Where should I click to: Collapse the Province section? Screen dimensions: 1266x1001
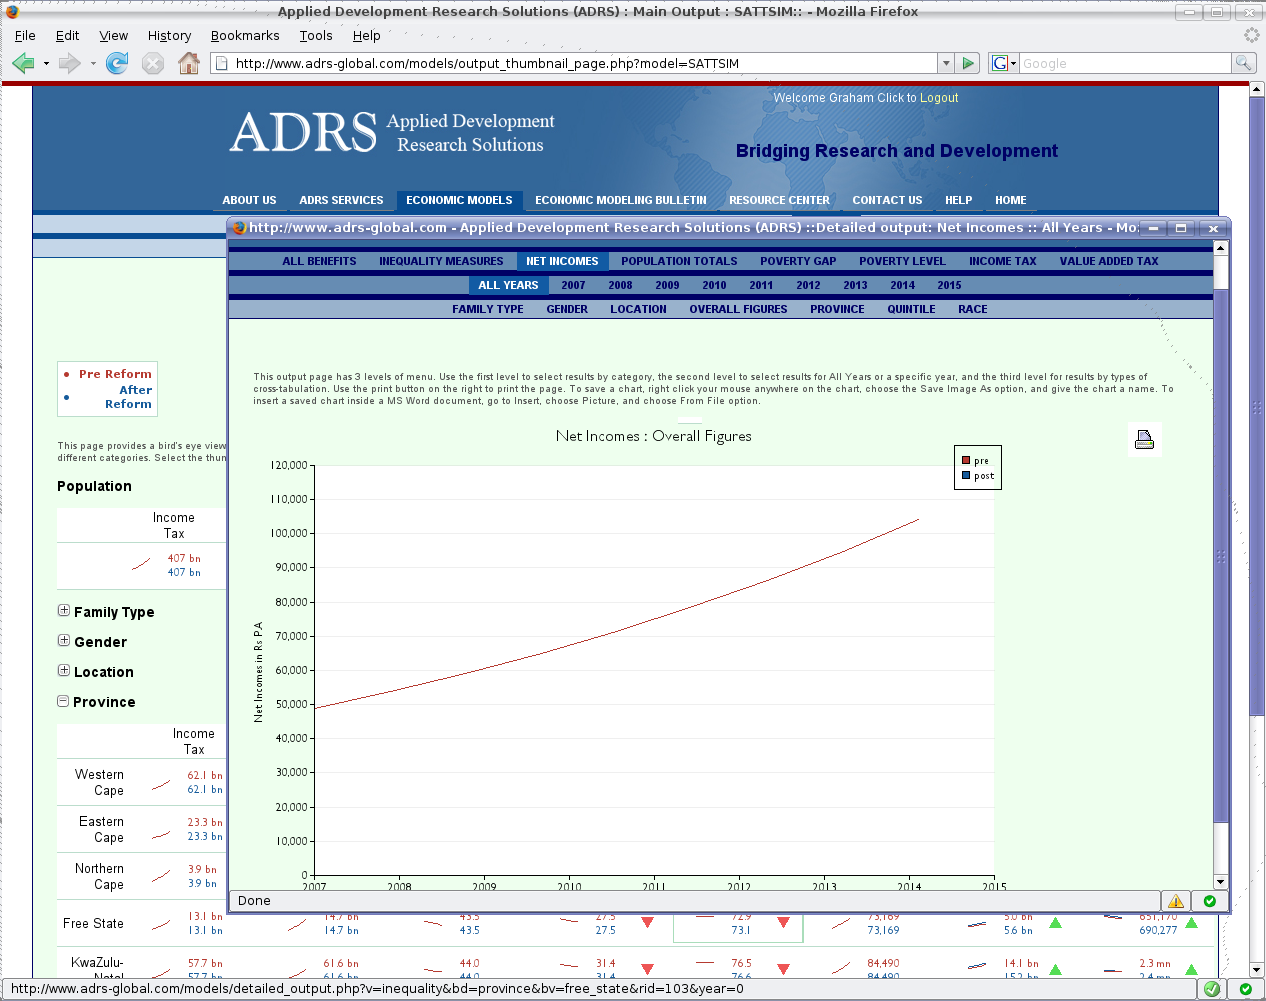pos(64,701)
